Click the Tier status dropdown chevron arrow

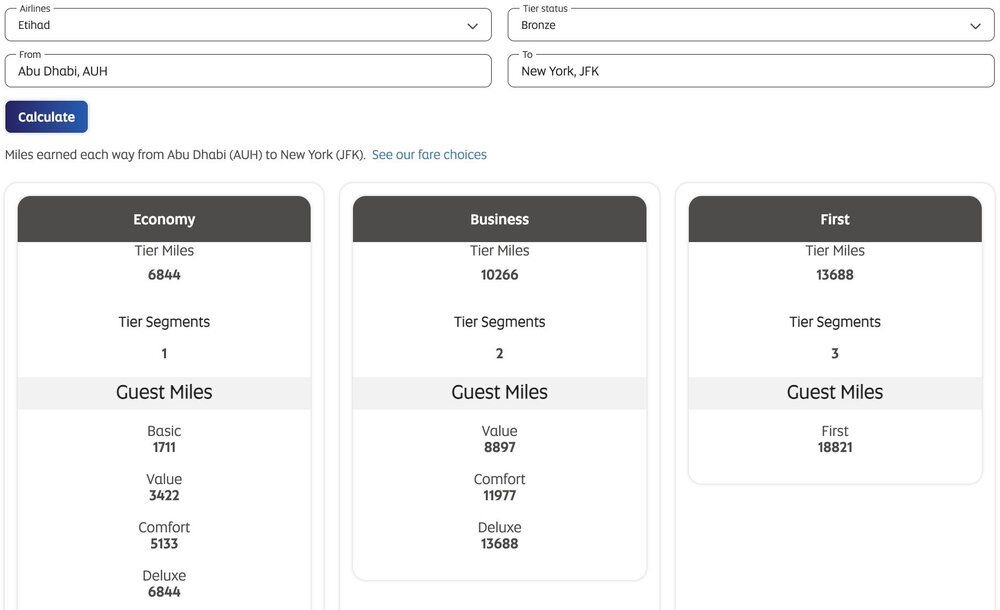tap(975, 26)
